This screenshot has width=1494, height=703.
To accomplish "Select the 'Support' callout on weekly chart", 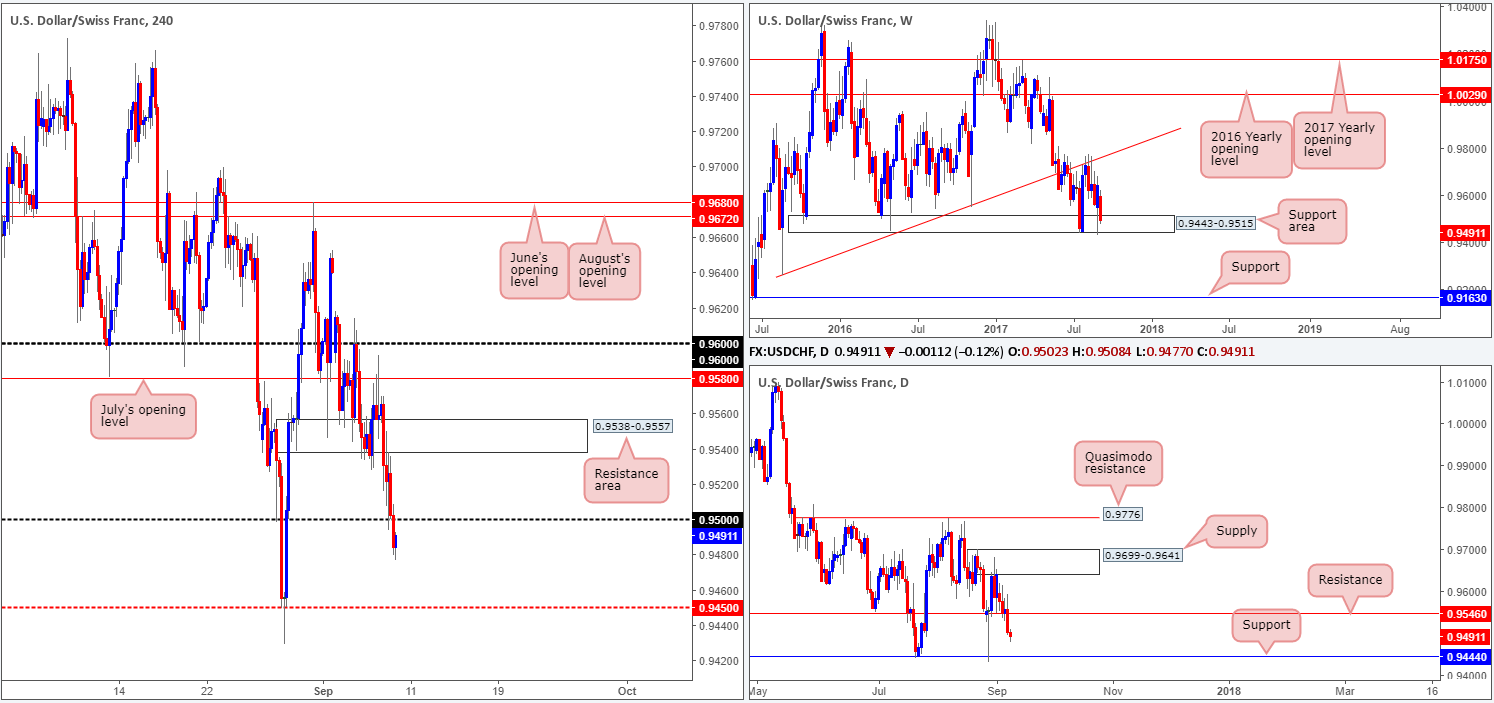I will click(x=1257, y=267).
